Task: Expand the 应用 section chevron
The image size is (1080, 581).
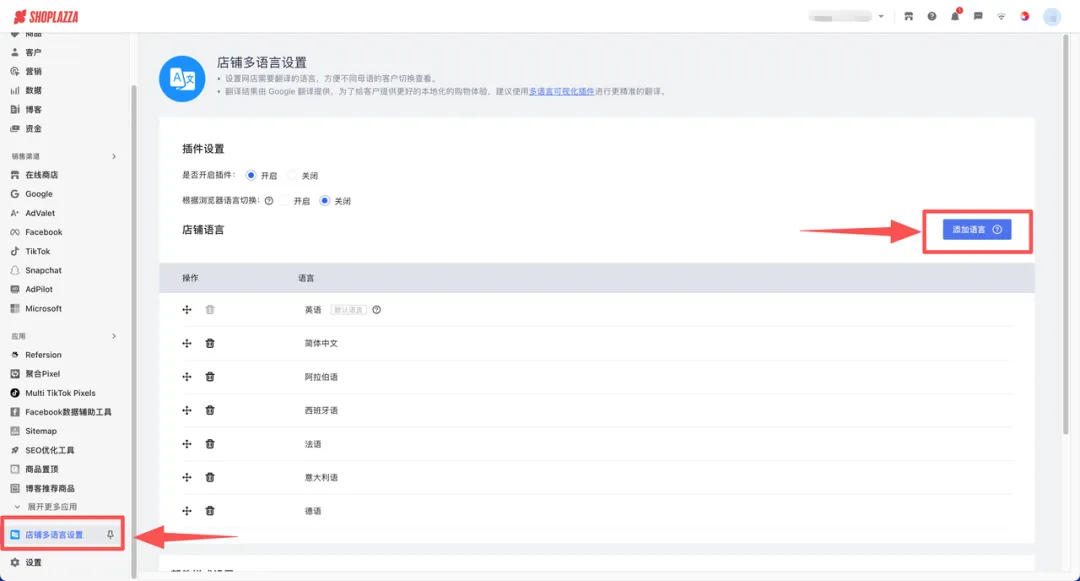Action: (x=114, y=336)
